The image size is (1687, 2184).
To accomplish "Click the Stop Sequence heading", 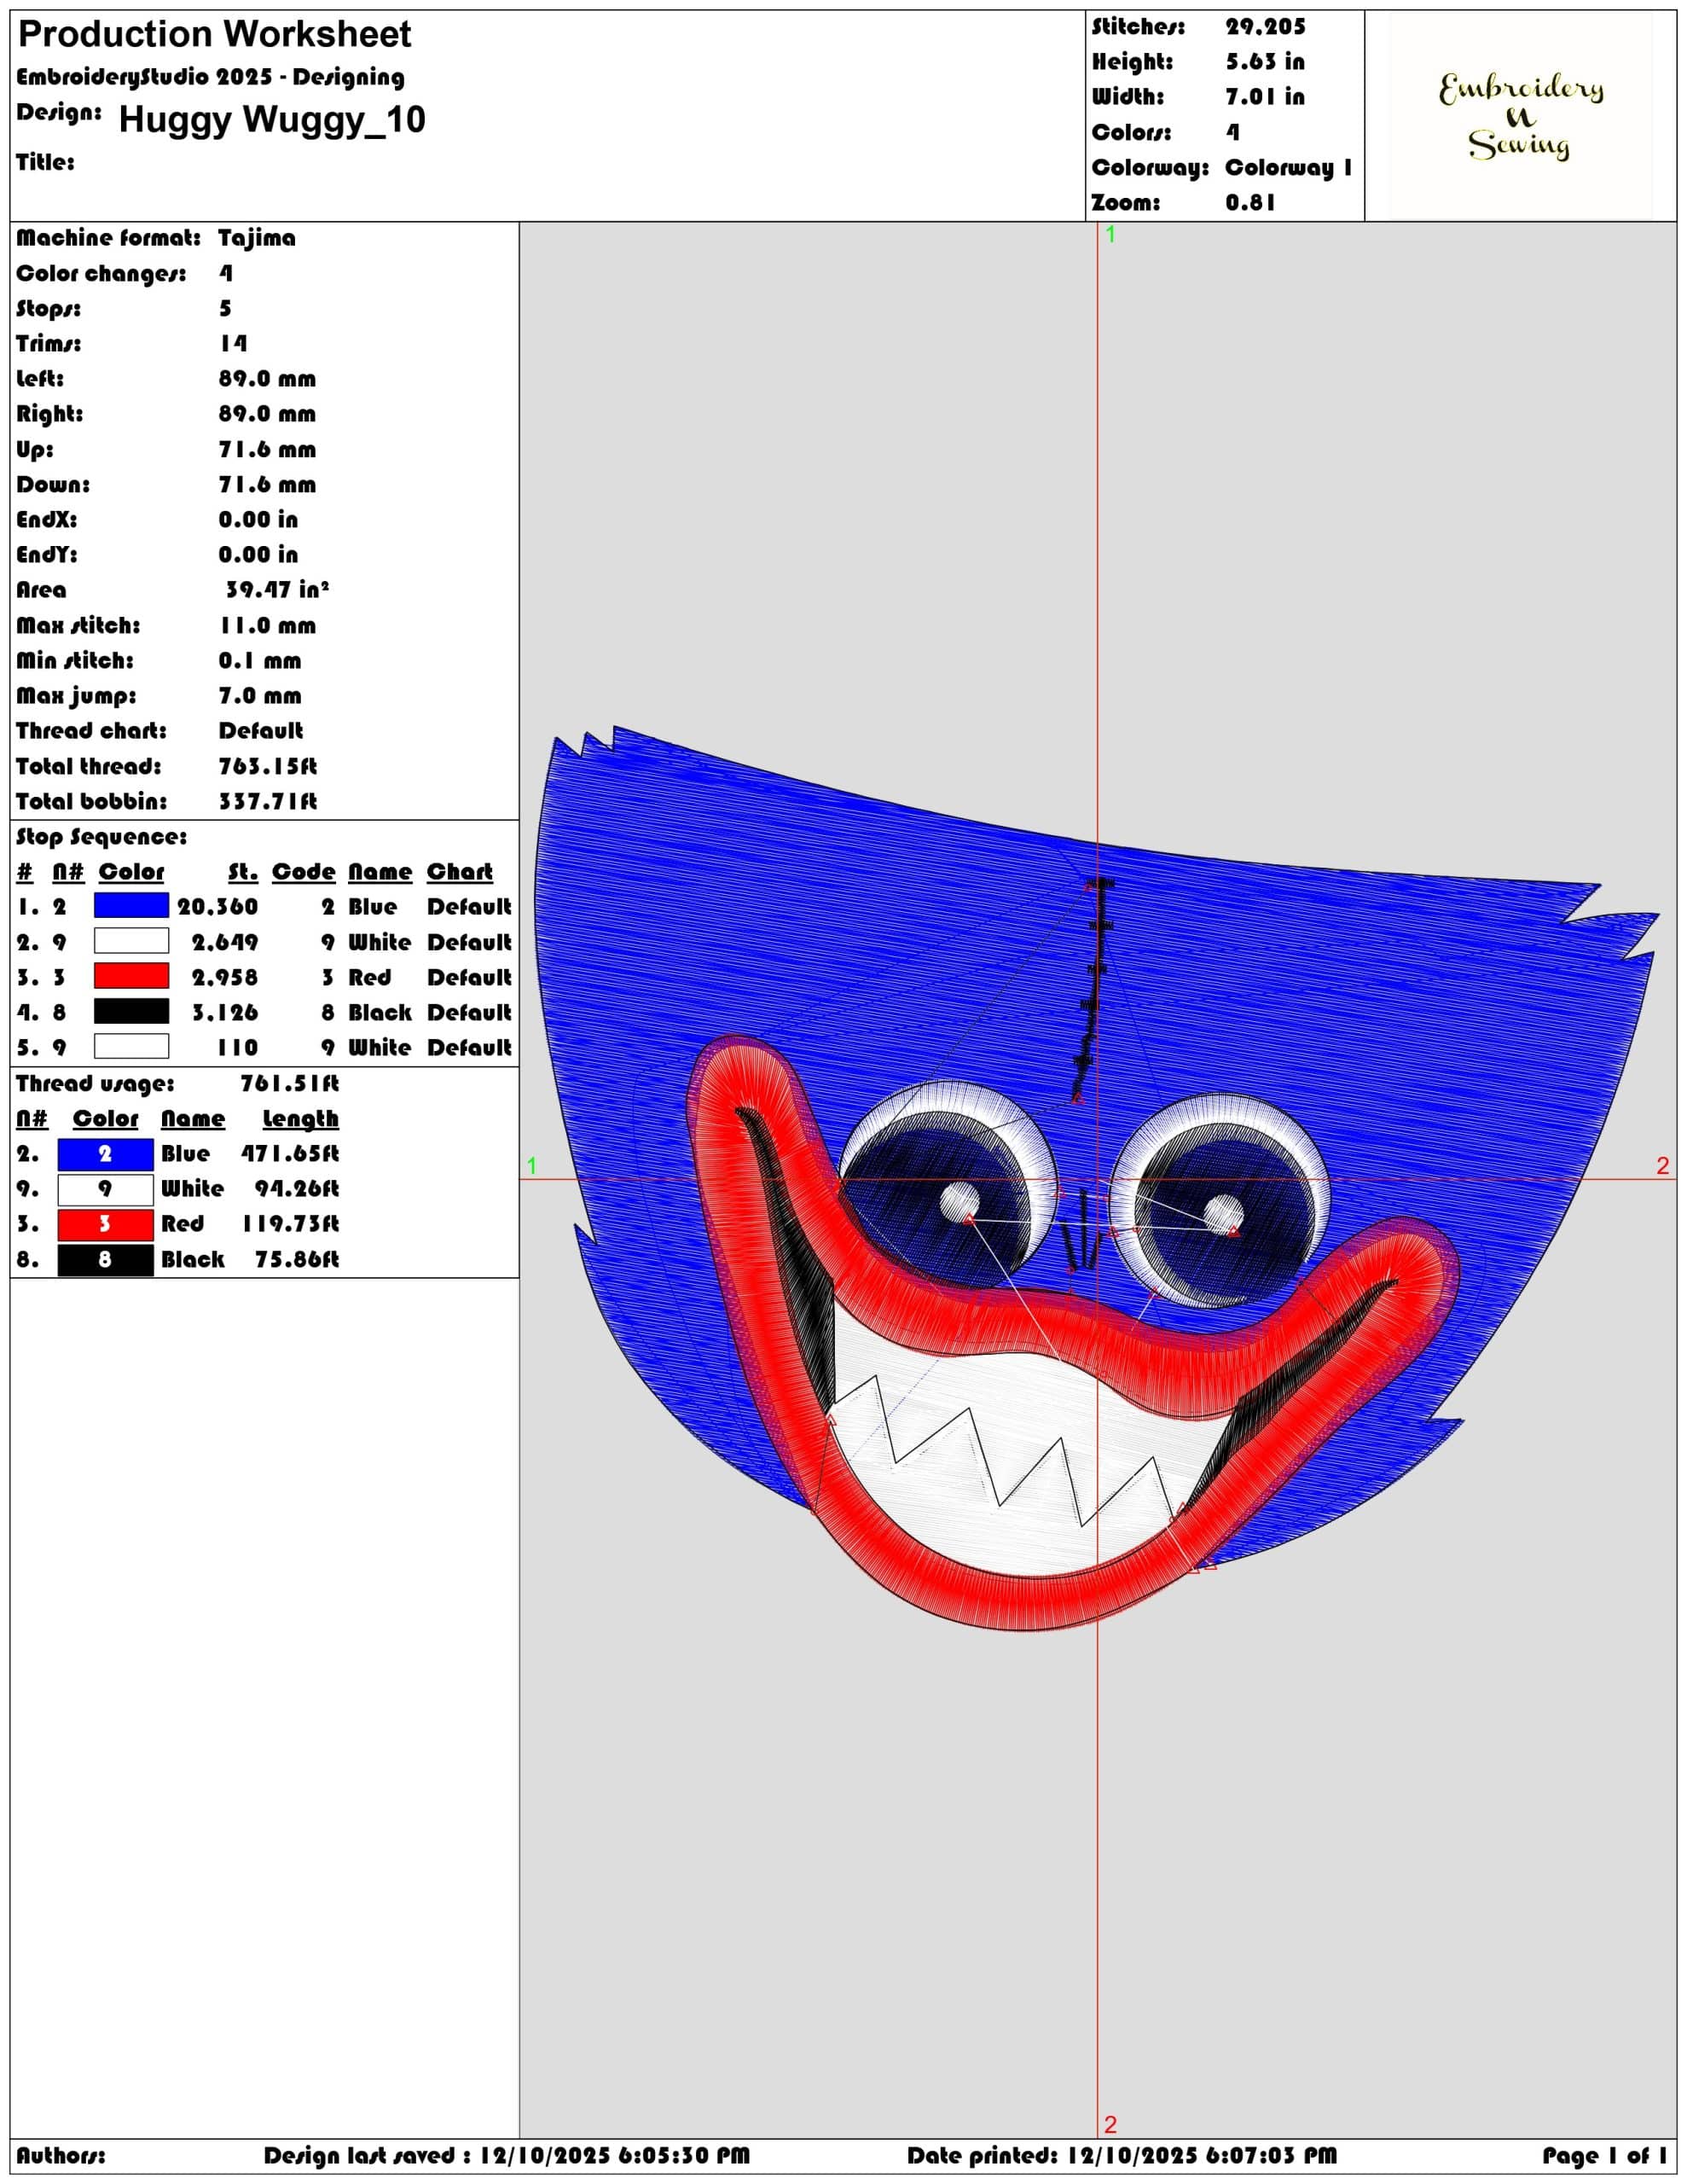I will (x=101, y=837).
